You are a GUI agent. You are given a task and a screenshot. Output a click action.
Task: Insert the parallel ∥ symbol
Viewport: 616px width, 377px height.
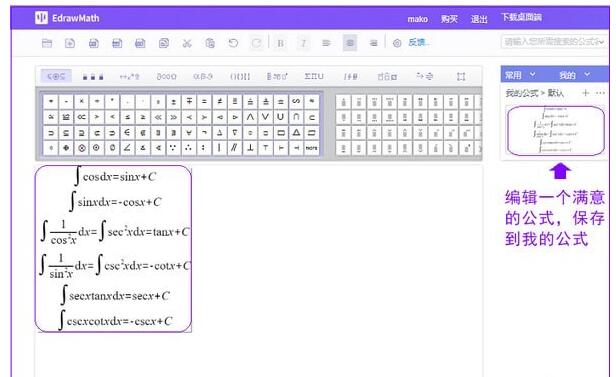pos(235,148)
